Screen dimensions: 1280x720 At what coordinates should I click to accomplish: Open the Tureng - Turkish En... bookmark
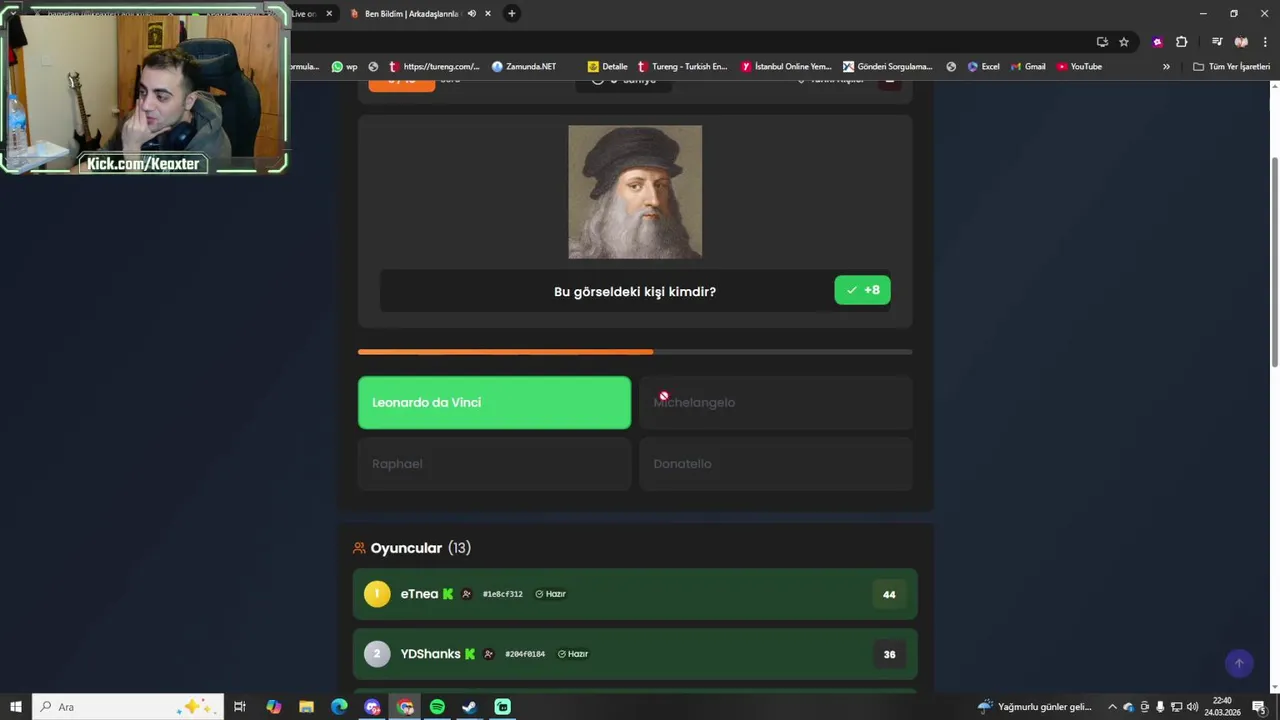682,66
